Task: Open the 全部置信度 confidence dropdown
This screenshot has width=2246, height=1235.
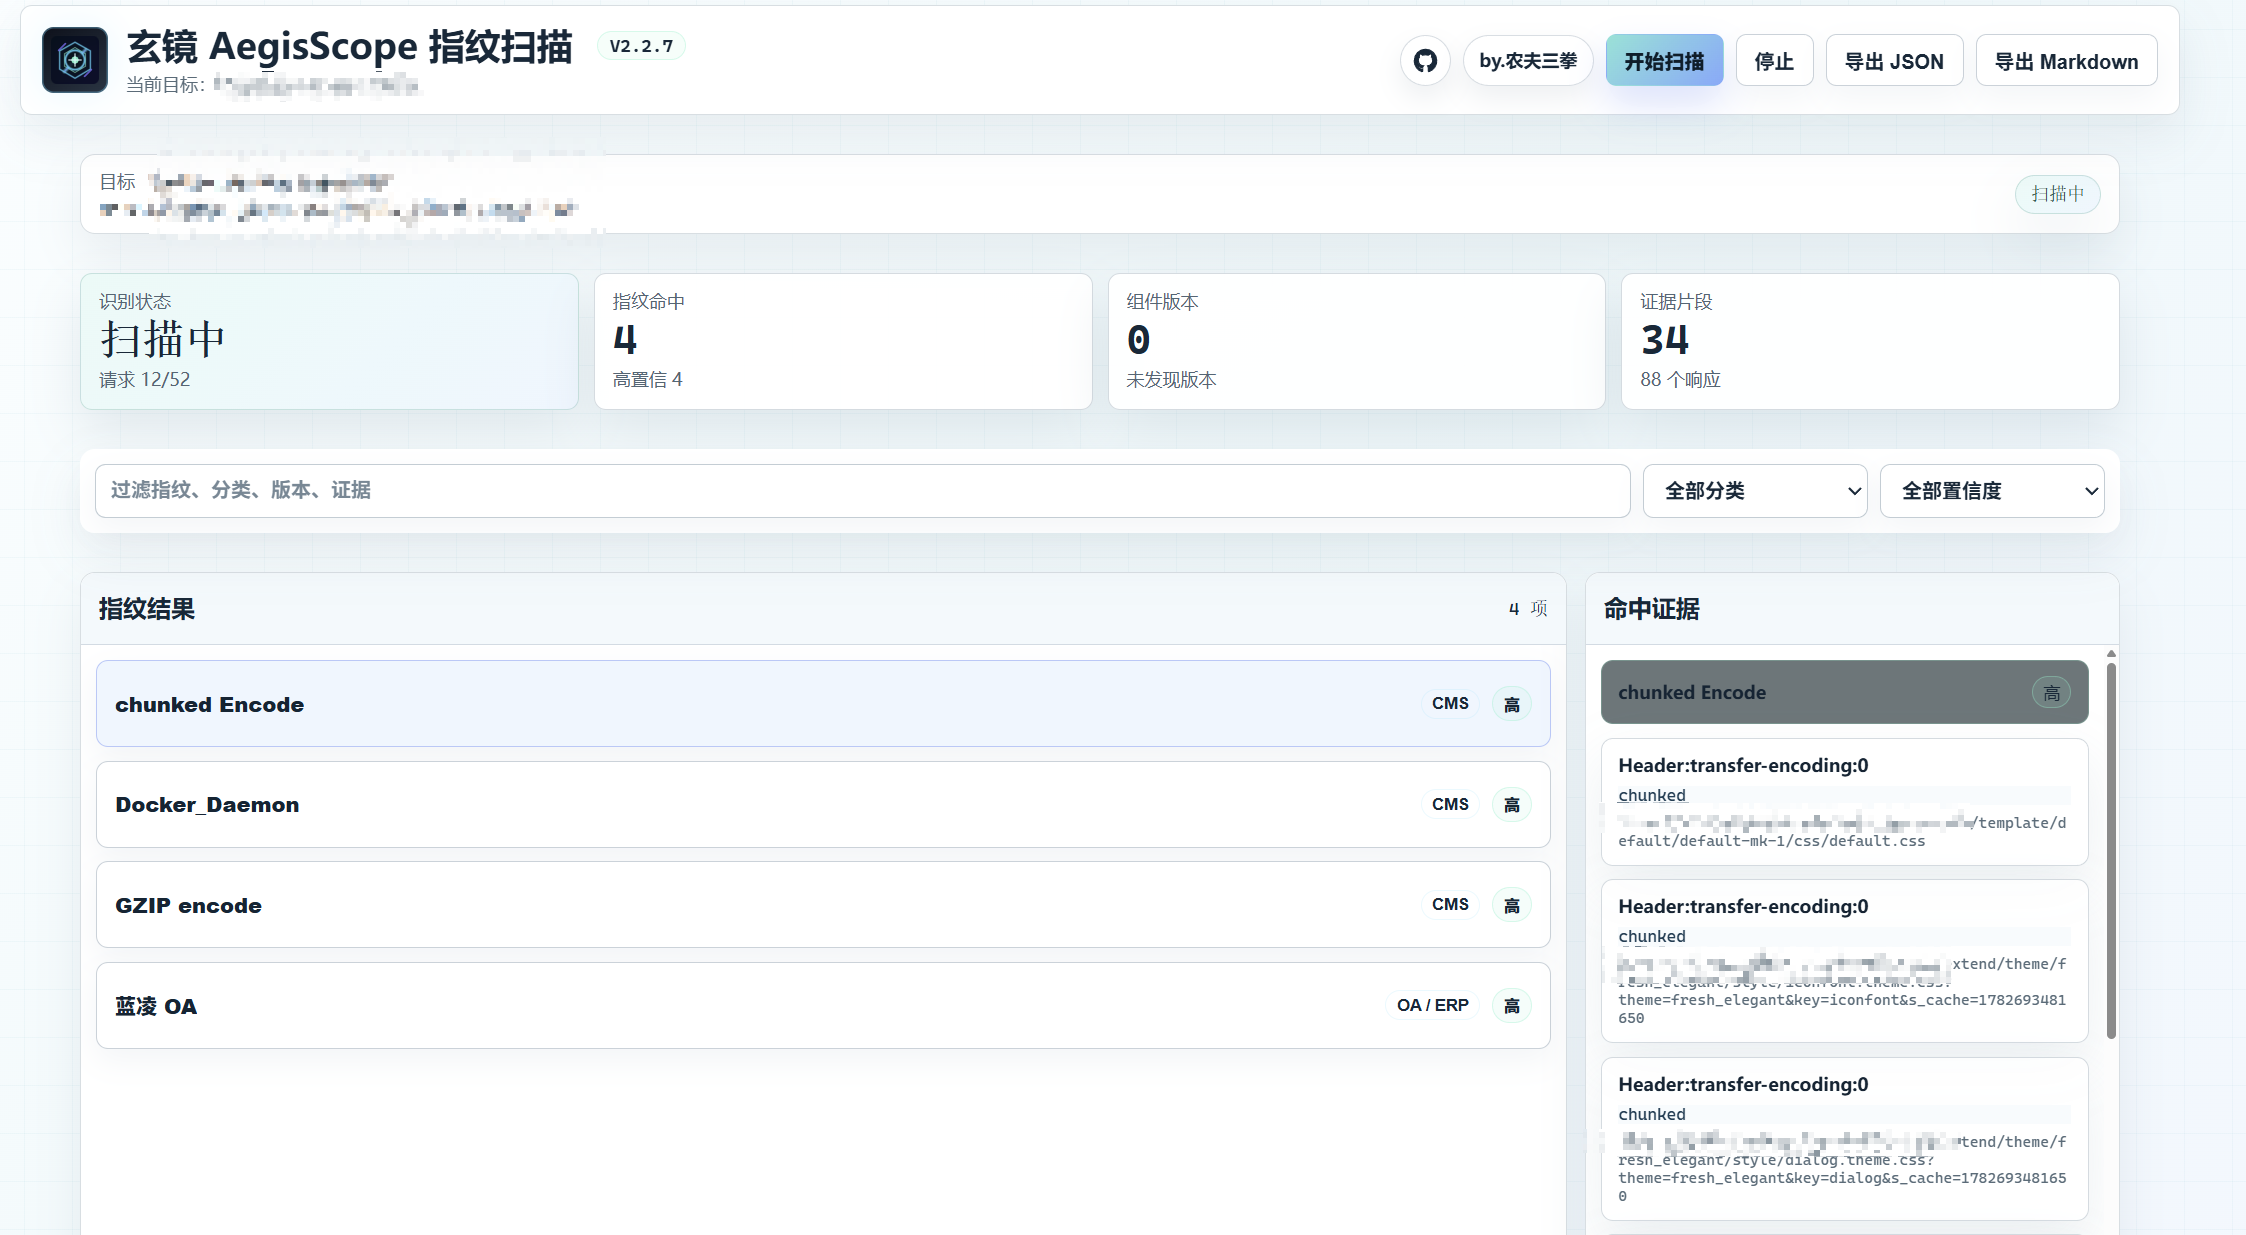Action: coord(1992,490)
